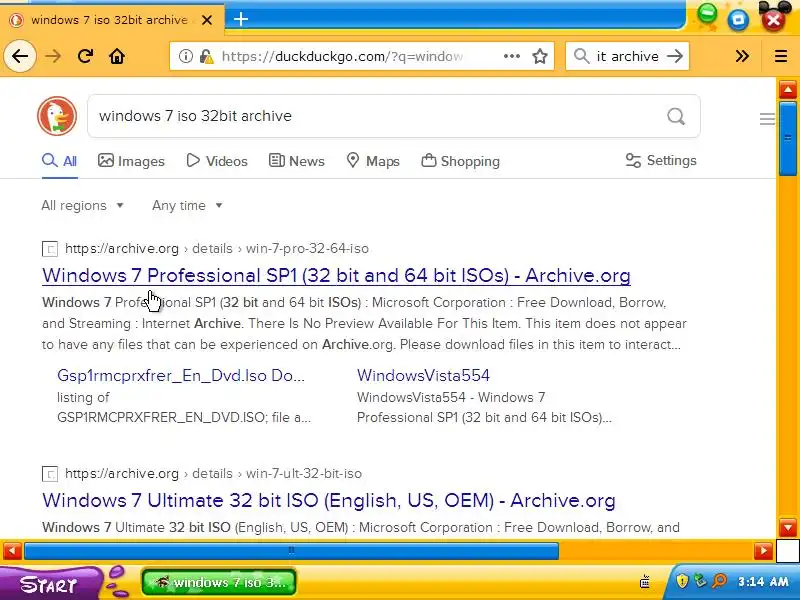Go back with the browser back arrow

(x=20, y=56)
